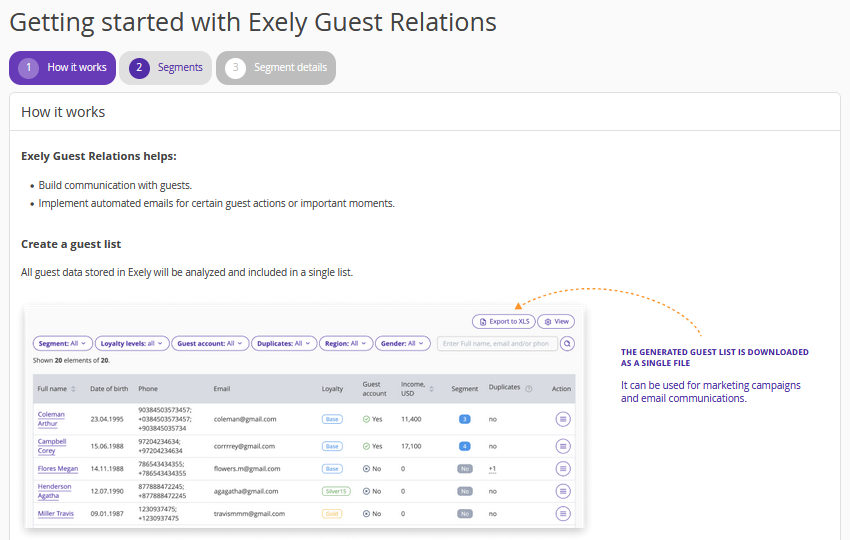850x540 pixels.
Task: Open the action menu icon for Henderson Agatha
Action: click(563, 491)
